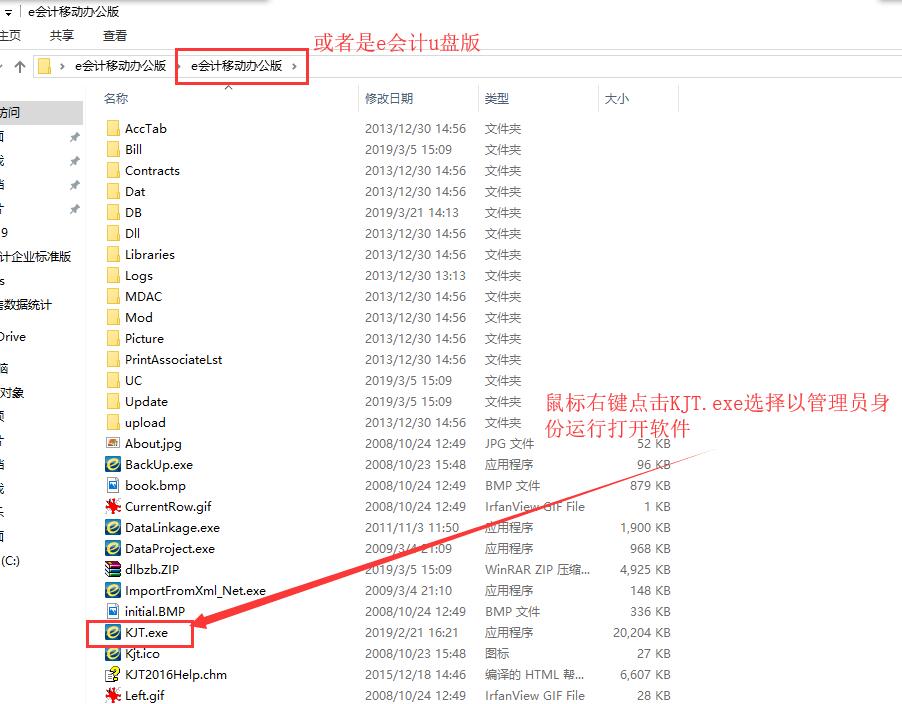
Task: Select the file name Kjt.ico
Action: (142, 653)
